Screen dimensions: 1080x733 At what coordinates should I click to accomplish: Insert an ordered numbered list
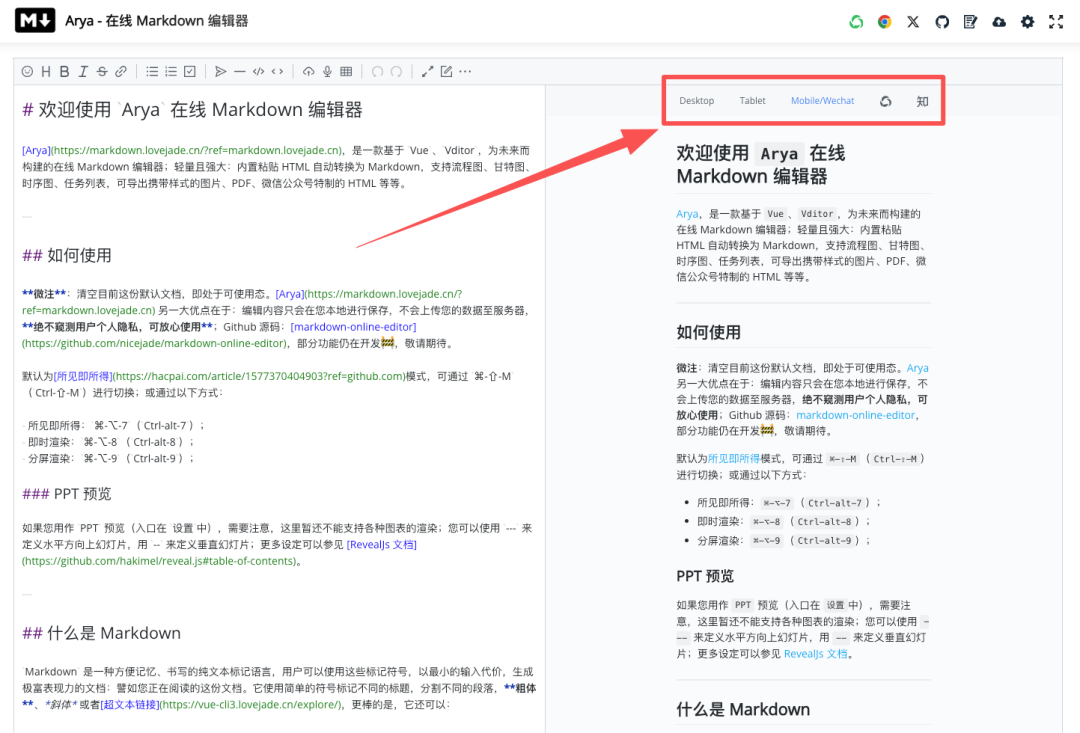click(x=171, y=72)
